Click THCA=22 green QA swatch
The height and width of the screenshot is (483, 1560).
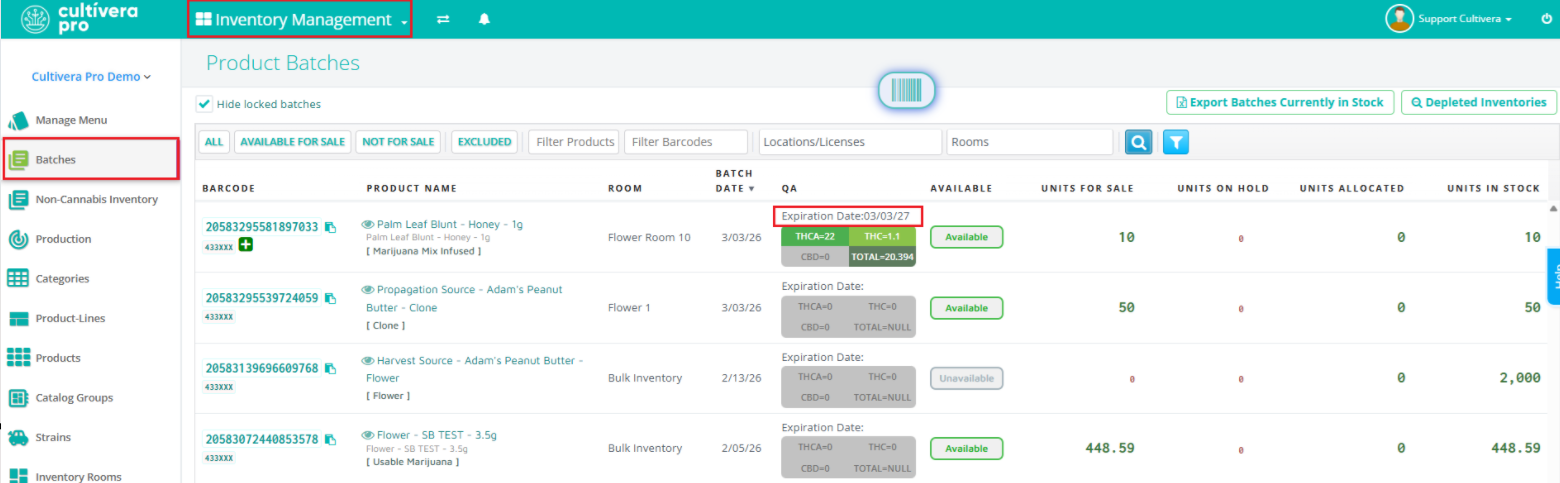coord(815,237)
